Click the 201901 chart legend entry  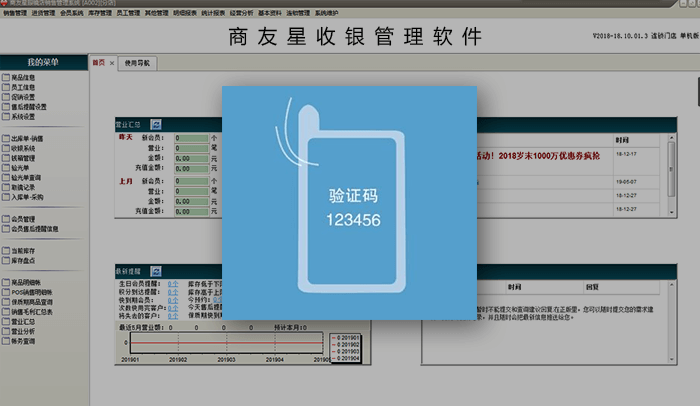346,338
